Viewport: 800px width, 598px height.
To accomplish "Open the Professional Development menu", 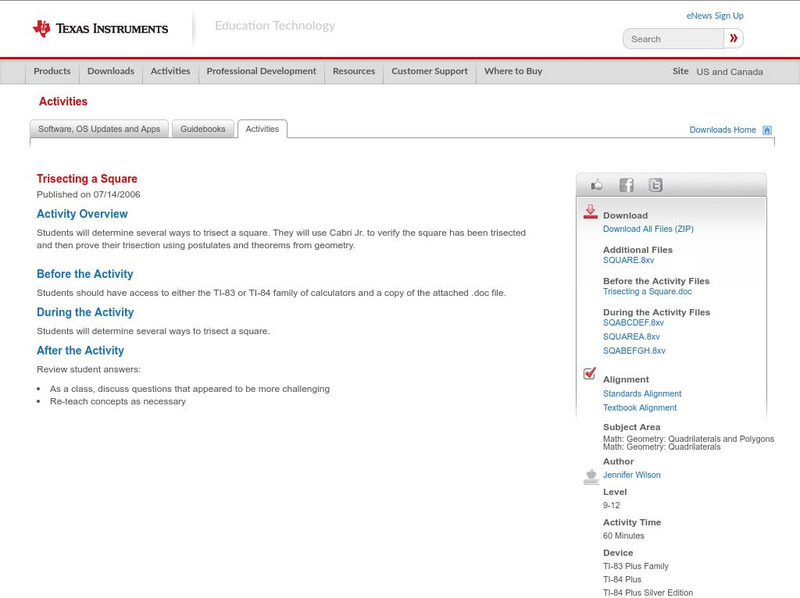I will click(261, 71).
